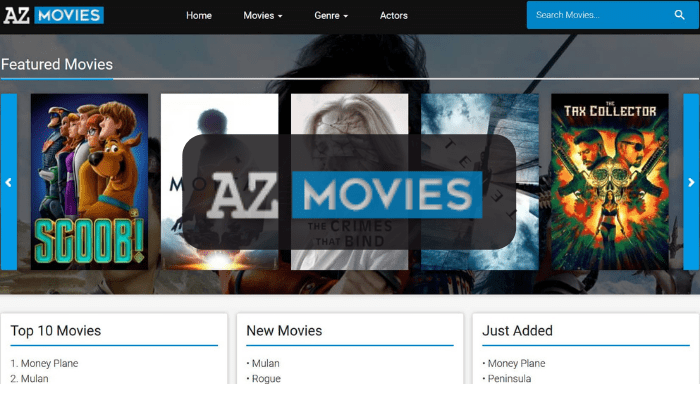700x400 pixels.
Task: Open Mulan in Top 10 Movies list
Action: pyautogui.click(x=34, y=379)
